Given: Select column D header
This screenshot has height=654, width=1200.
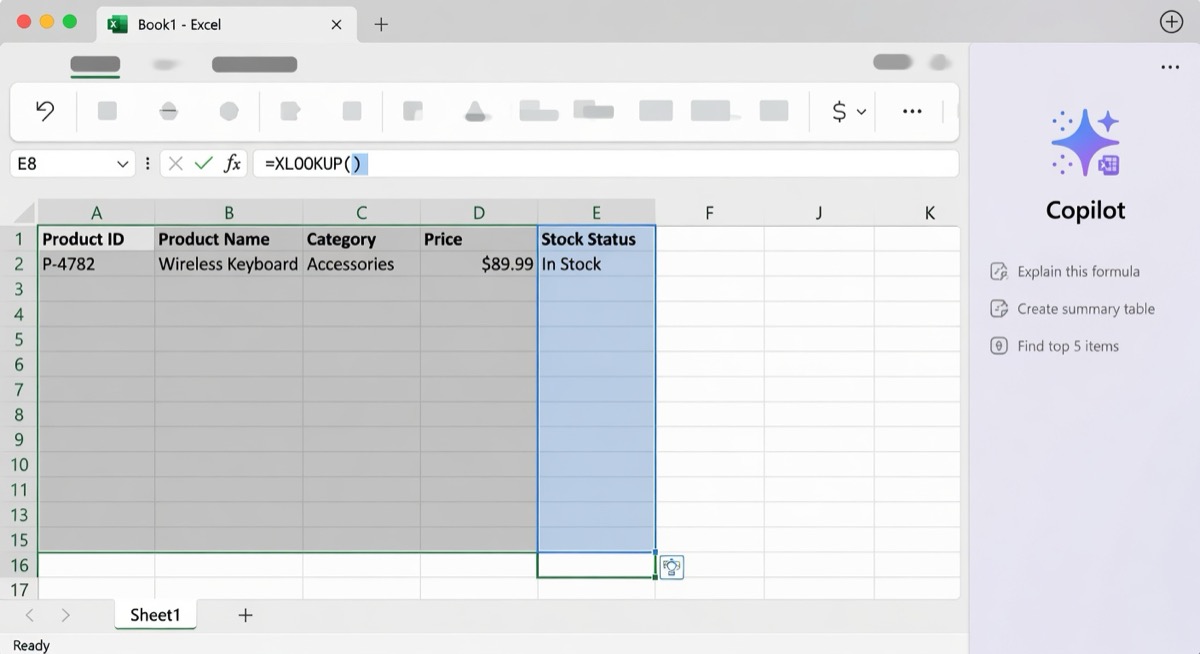Looking at the screenshot, I should point(479,212).
